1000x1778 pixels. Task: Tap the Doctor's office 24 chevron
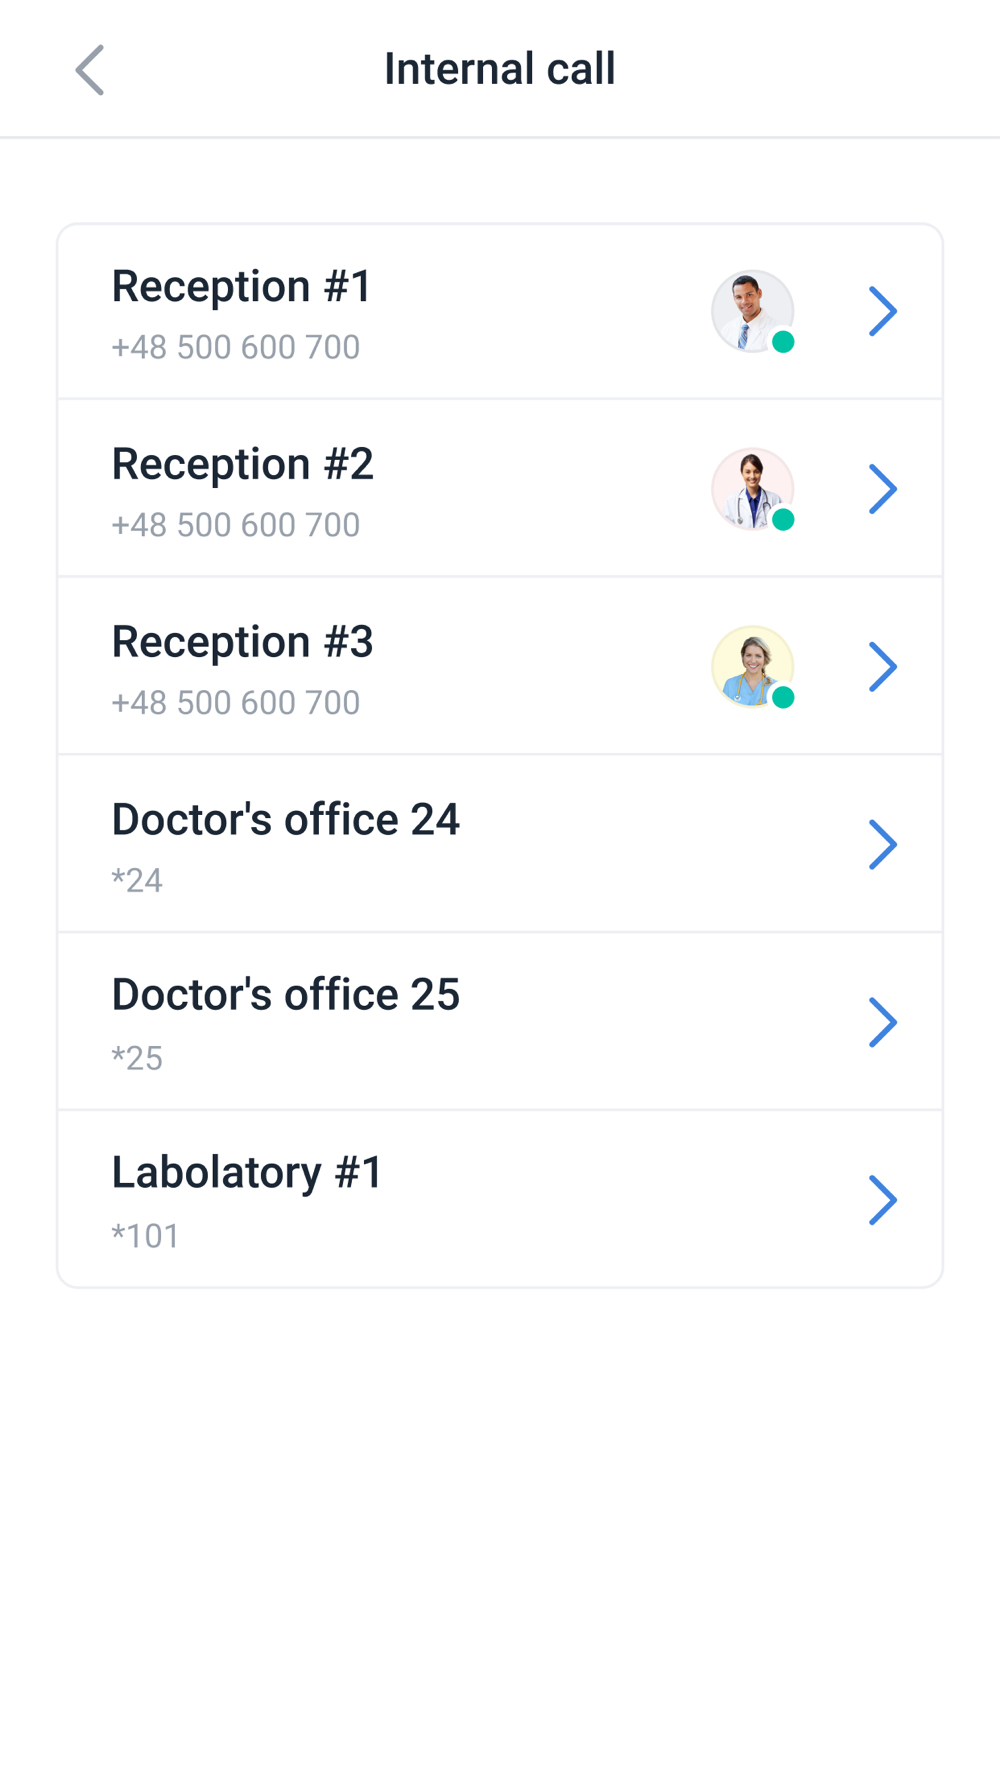pyautogui.click(x=882, y=845)
